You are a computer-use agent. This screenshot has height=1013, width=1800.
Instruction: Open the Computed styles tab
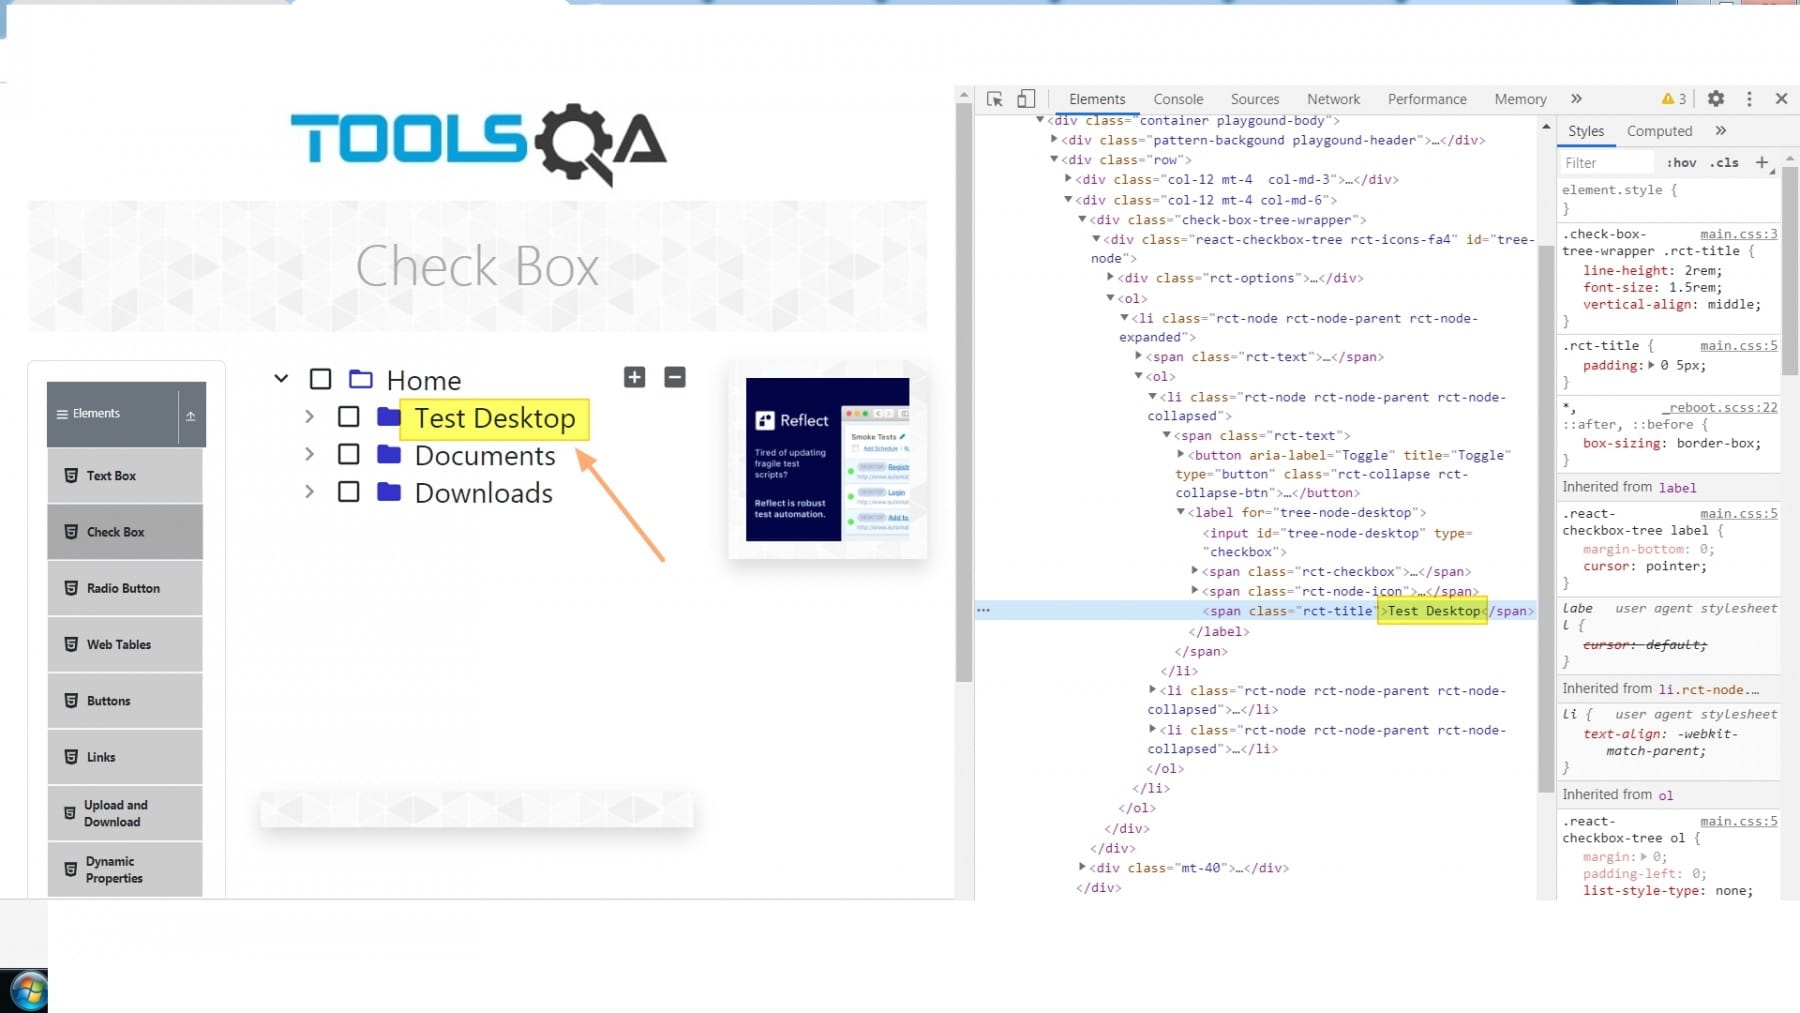pyautogui.click(x=1658, y=130)
